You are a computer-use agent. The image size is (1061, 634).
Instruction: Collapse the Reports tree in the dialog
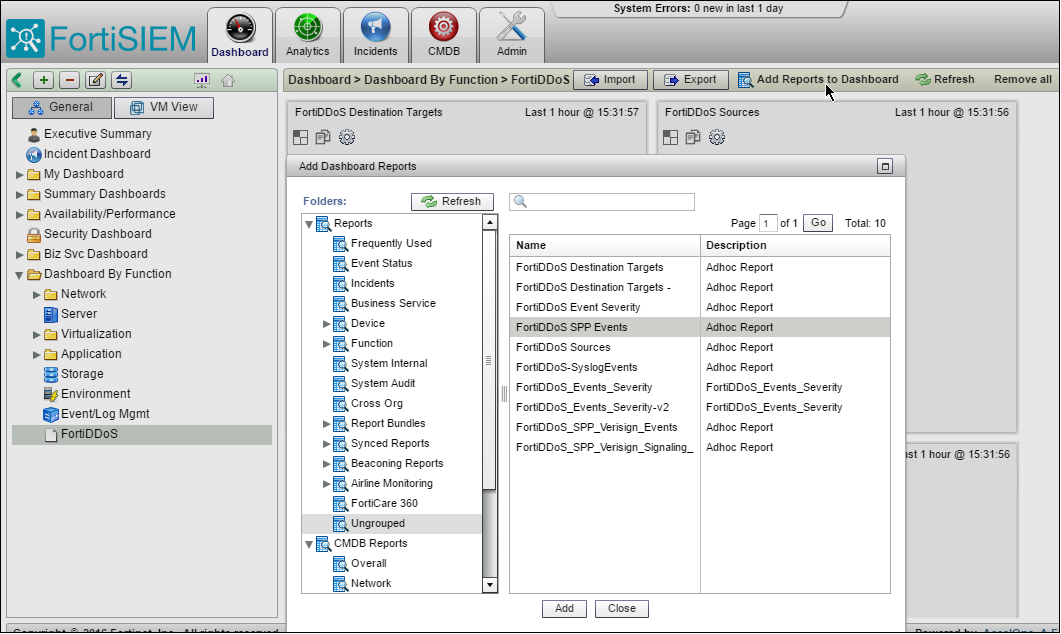[x=308, y=223]
